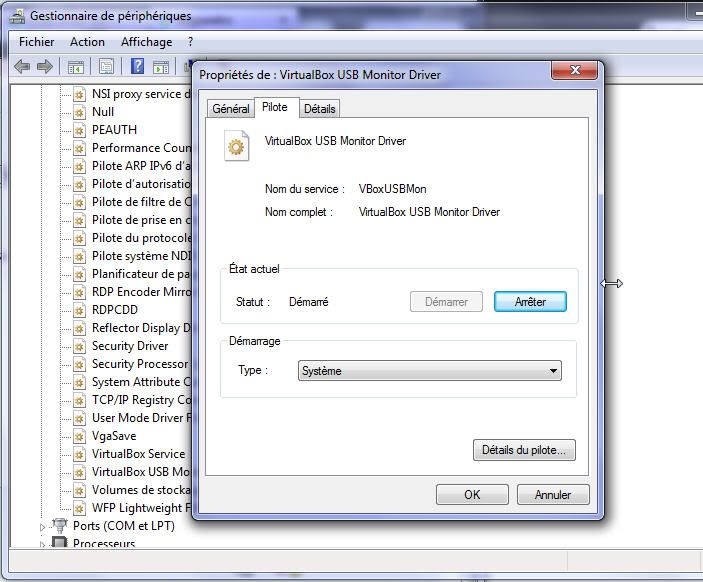Select Security Processor entry
The height and width of the screenshot is (582, 703).
[x=140, y=364]
